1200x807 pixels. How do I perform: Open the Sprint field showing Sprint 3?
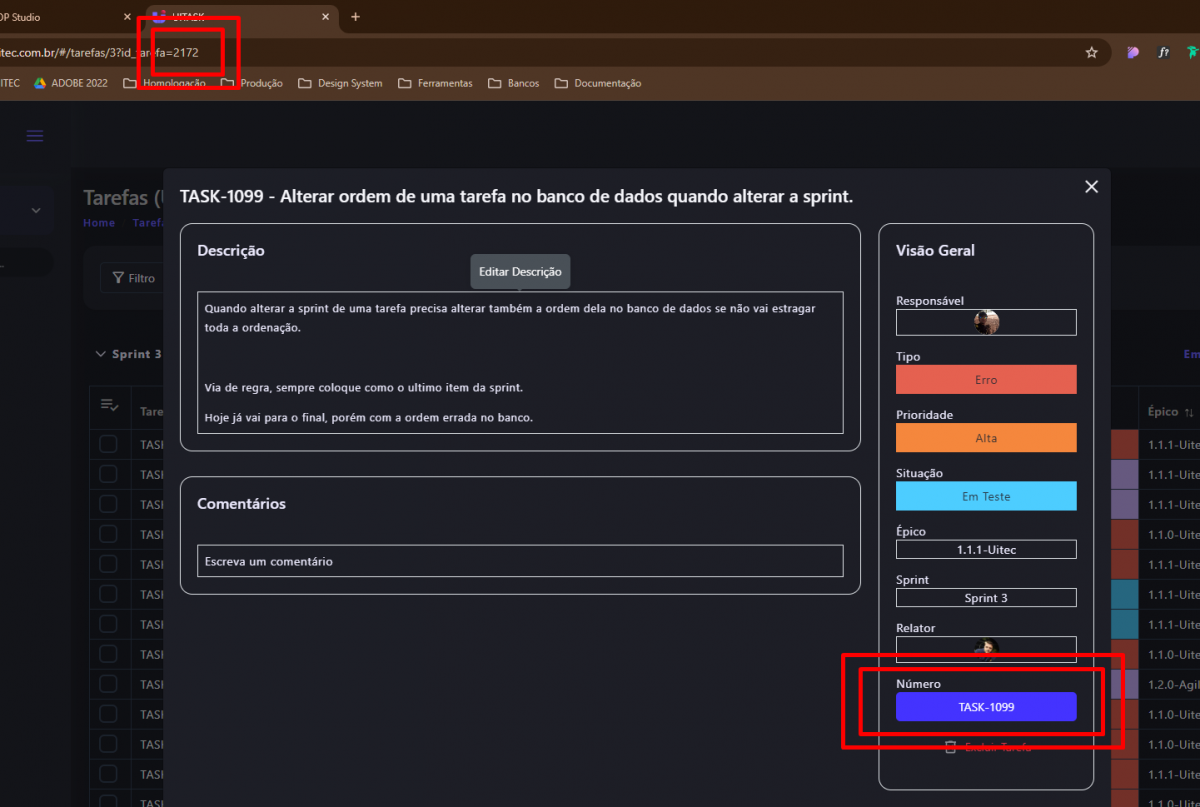[x=986, y=598]
